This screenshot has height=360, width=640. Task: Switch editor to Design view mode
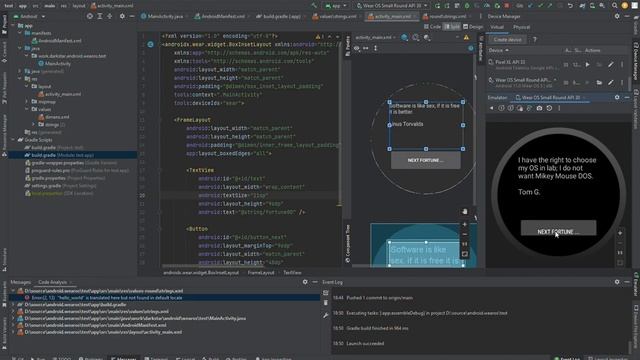pos(473,27)
